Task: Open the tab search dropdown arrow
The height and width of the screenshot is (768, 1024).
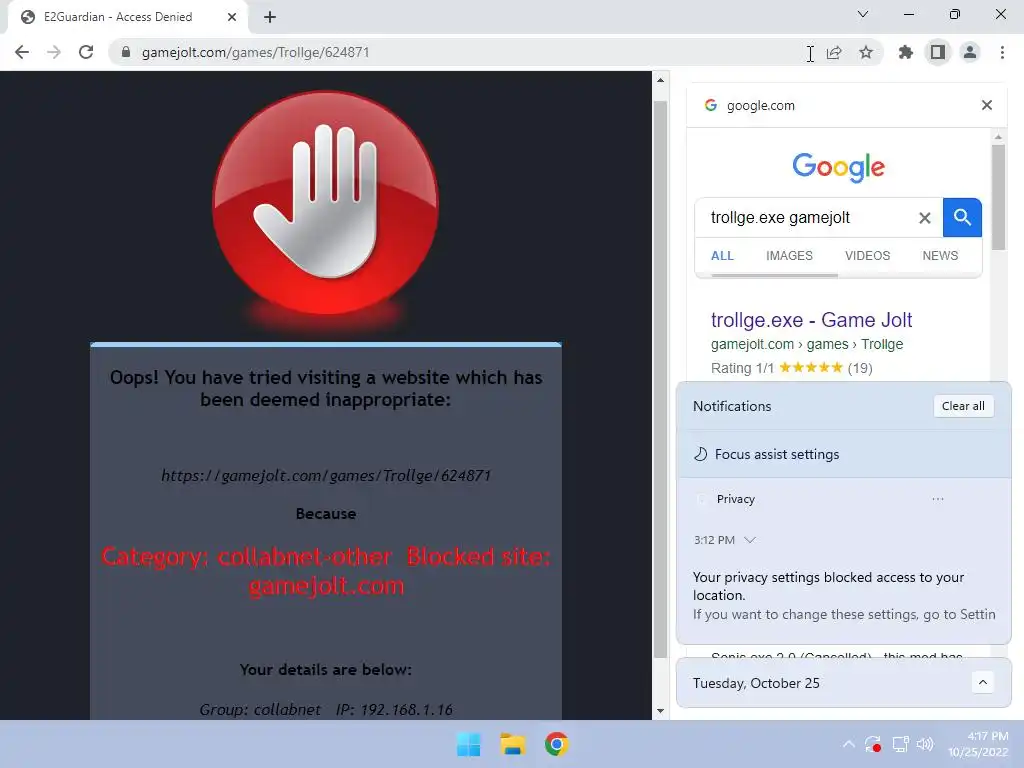Action: tap(863, 14)
